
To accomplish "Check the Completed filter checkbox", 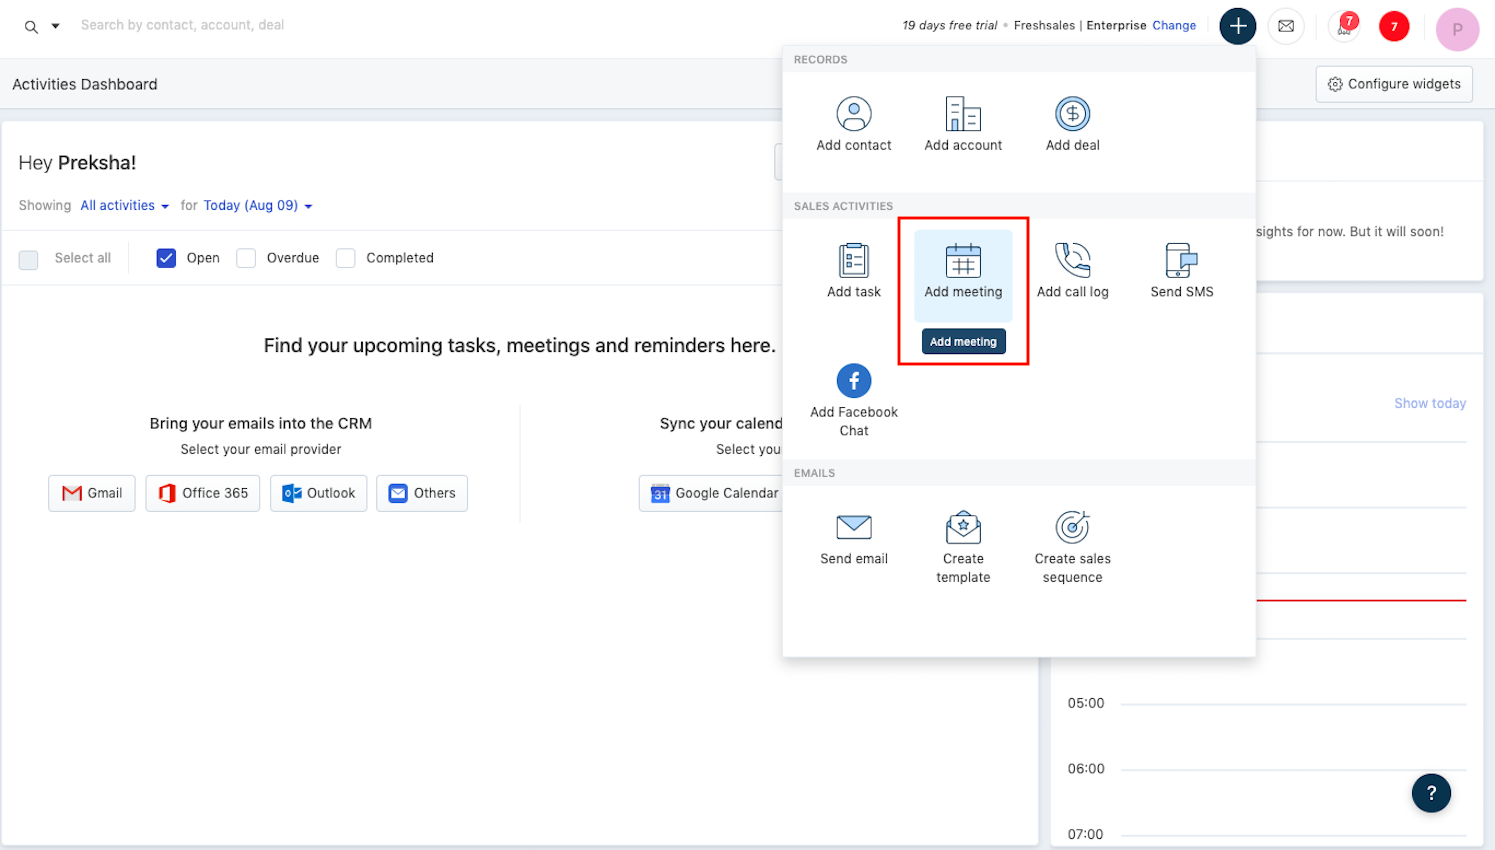I will [x=346, y=258].
